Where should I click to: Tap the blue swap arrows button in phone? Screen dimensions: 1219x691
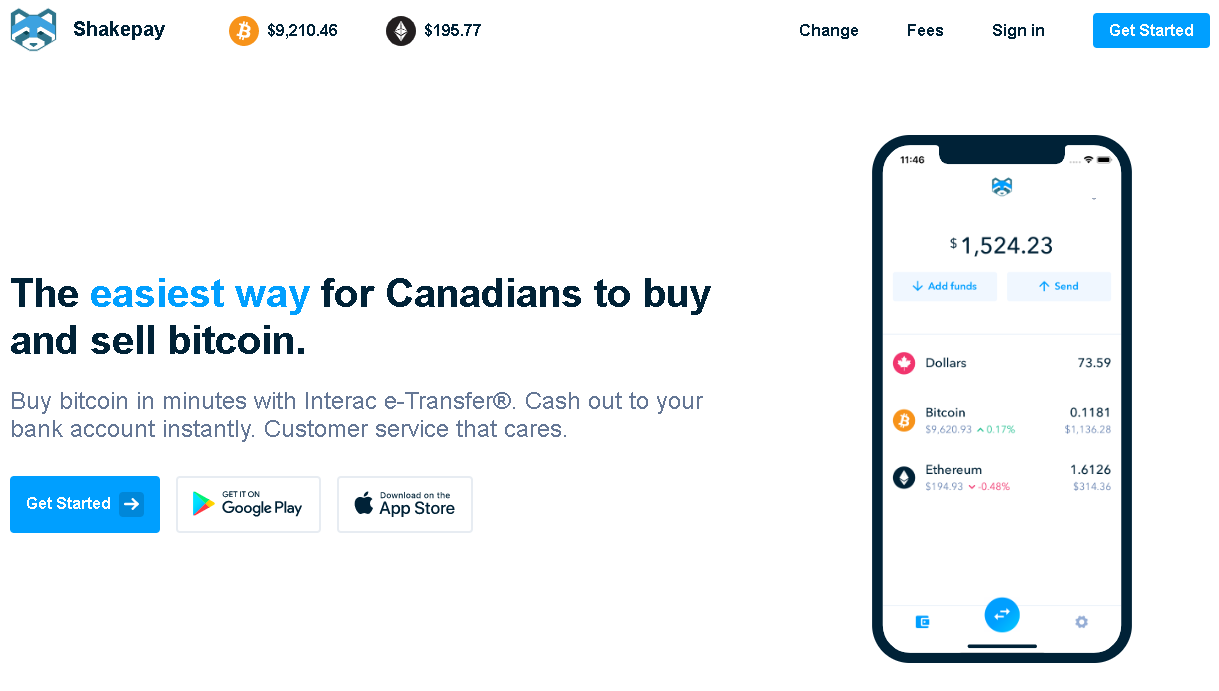coord(1002,614)
